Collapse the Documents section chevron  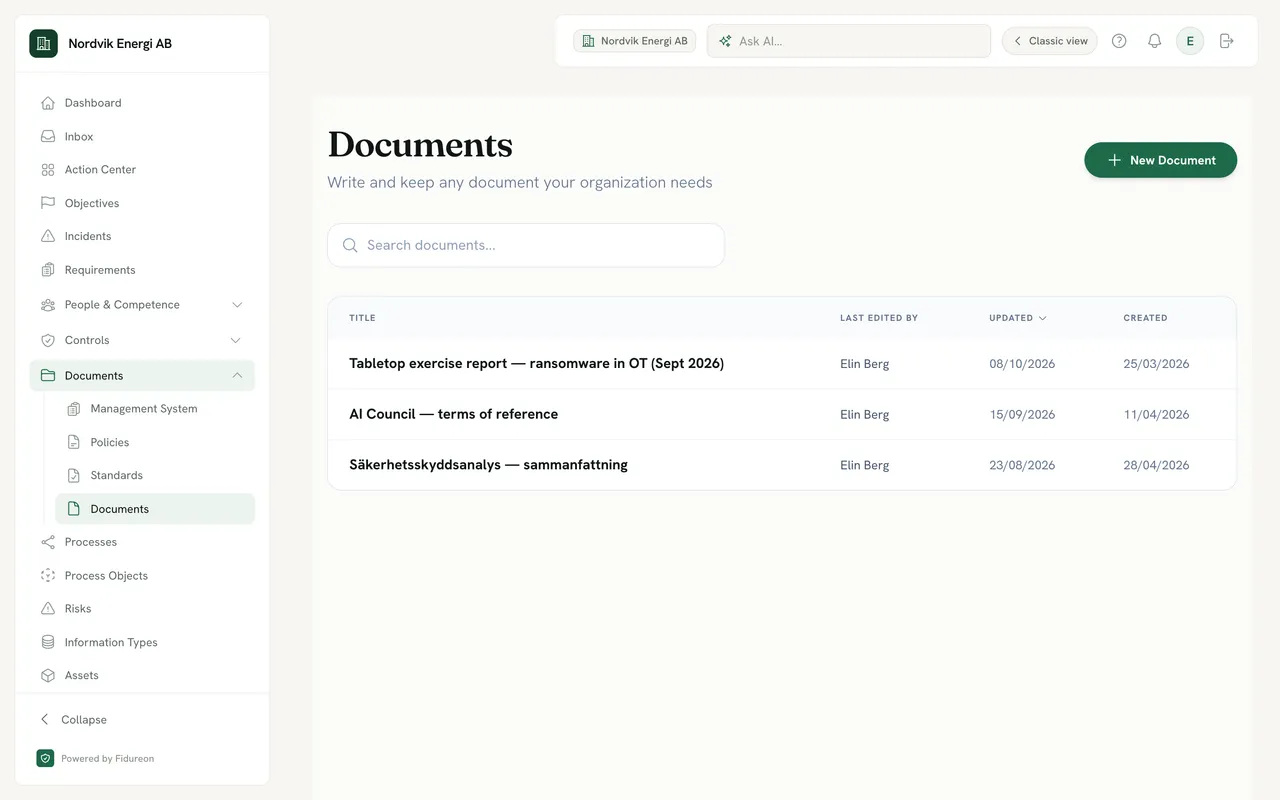click(x=237, y=376)
